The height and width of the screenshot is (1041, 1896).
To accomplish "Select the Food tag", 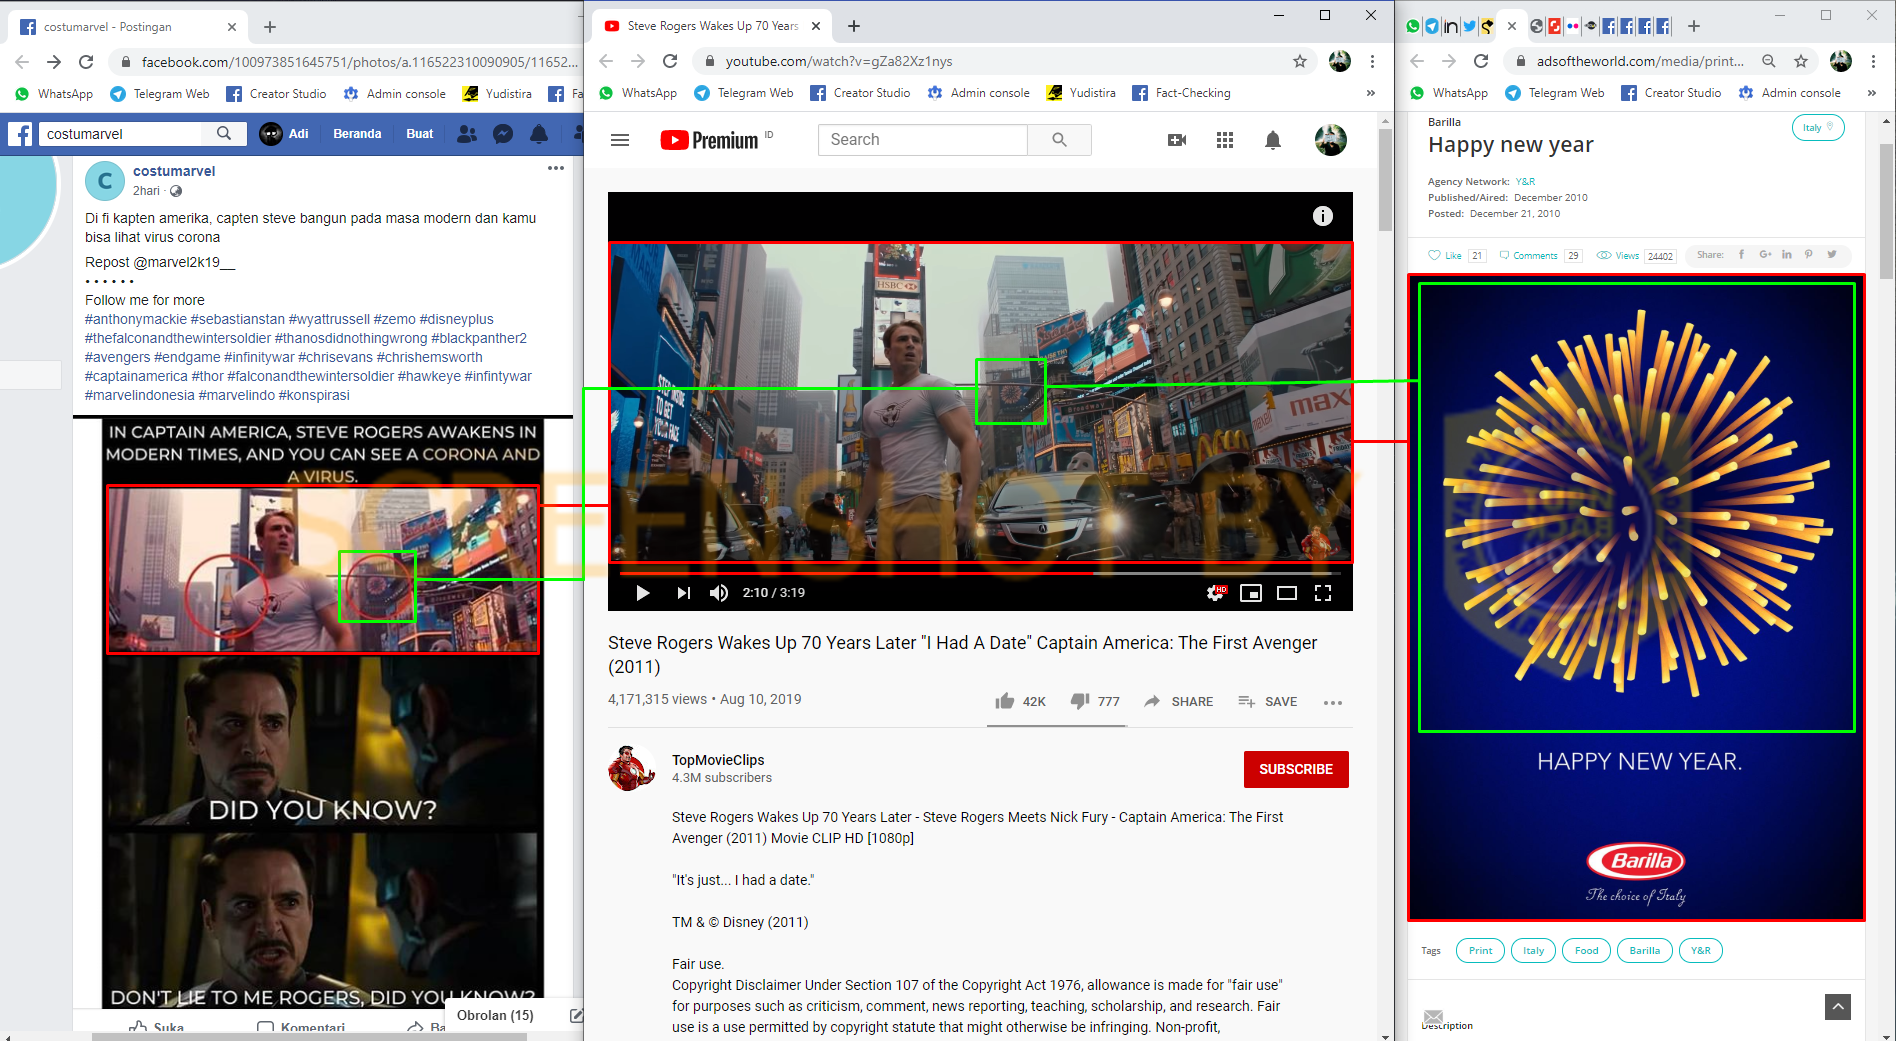I will 1586,950.
